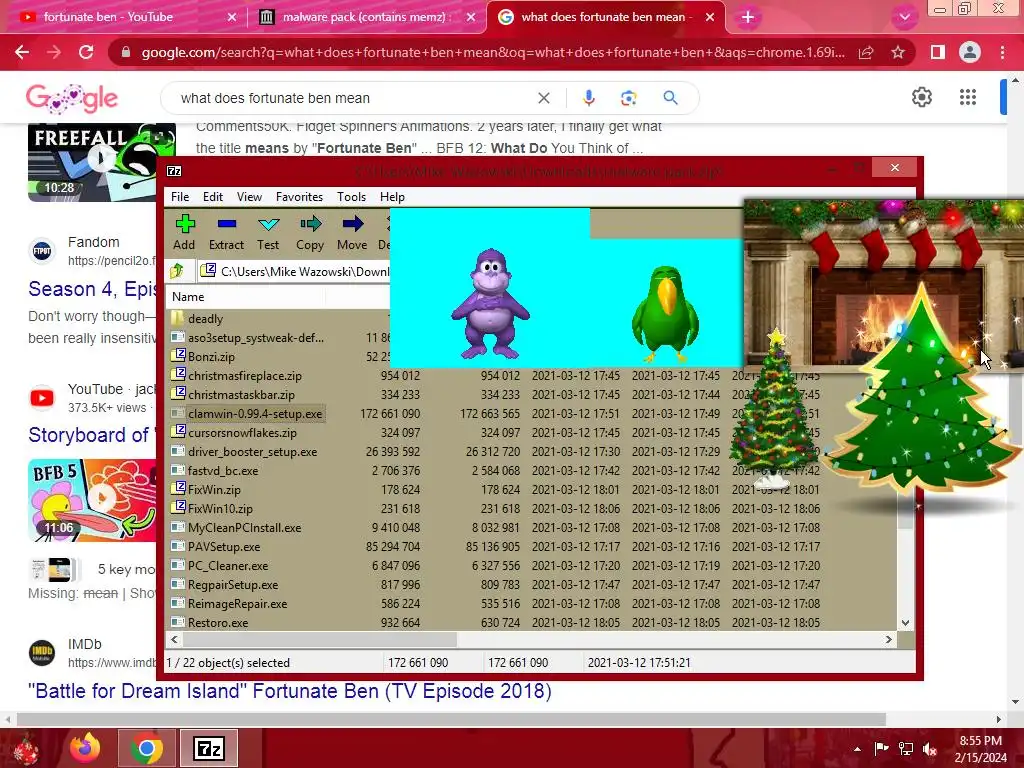Open the Help menu in 7-Zip
This screenshot has width=1024, height=768.
(392, 197)
